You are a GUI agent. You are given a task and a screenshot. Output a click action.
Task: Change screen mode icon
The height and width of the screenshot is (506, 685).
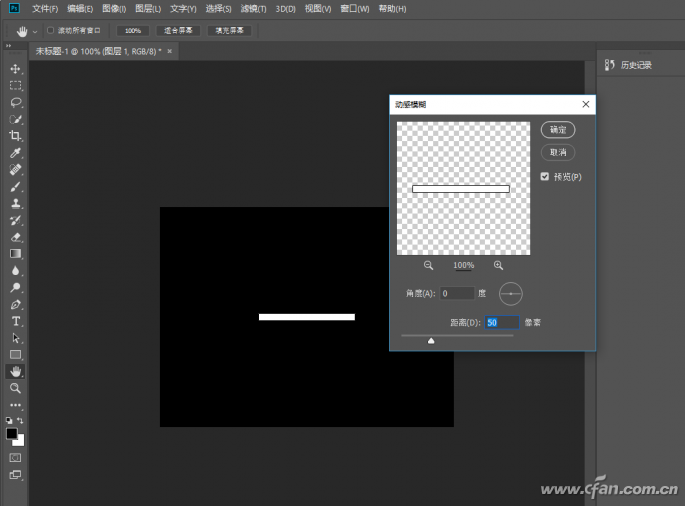coord(15,475)
